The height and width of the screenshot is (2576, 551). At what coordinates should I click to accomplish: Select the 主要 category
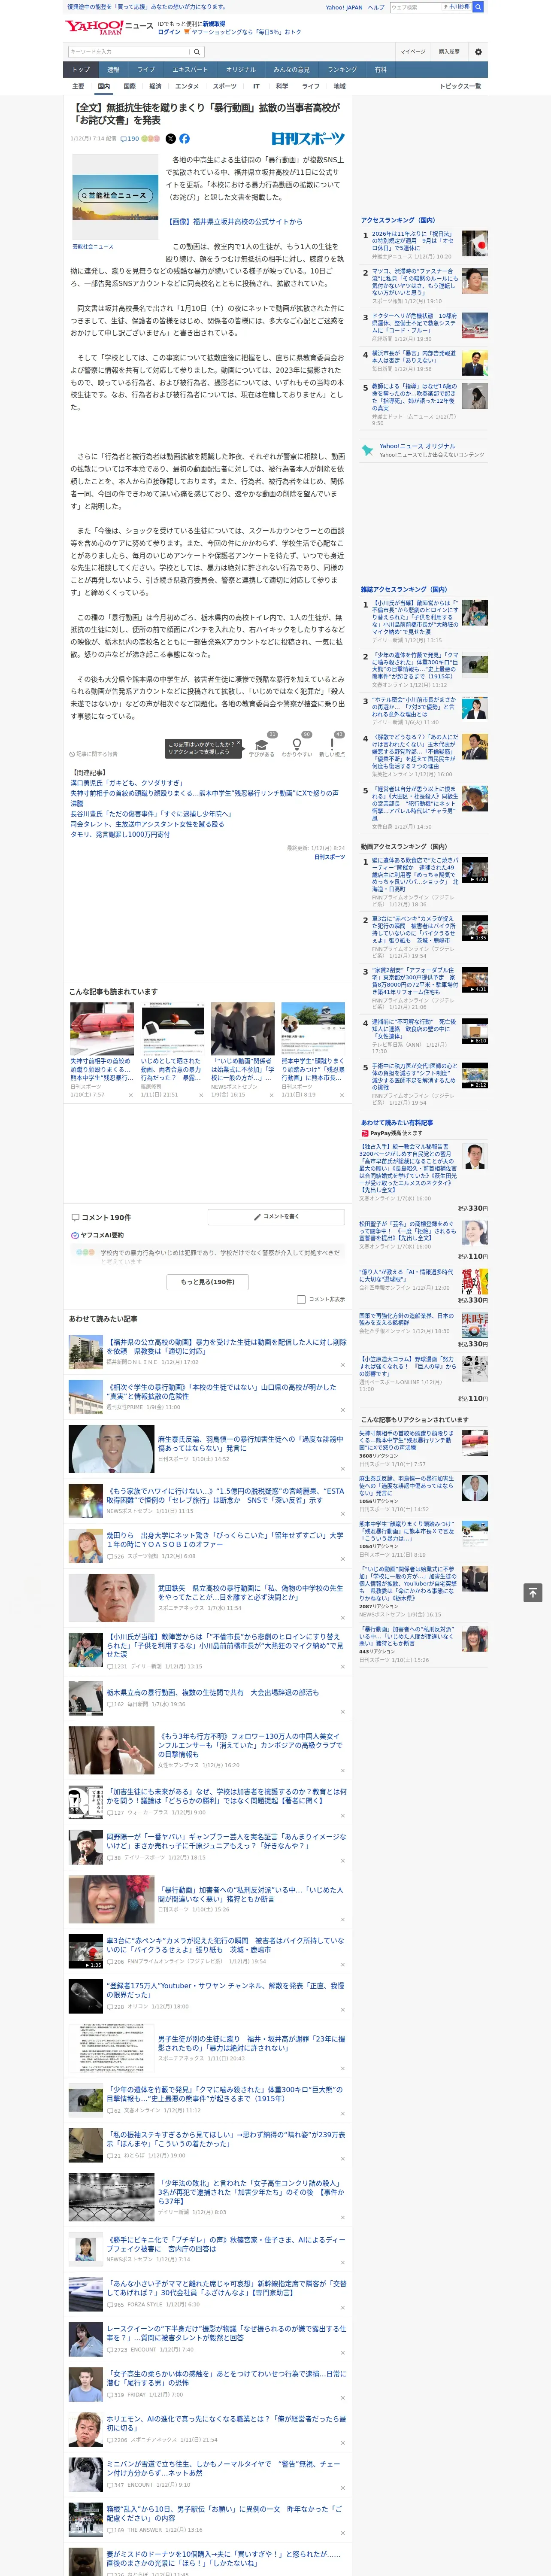tap(78, 86)
